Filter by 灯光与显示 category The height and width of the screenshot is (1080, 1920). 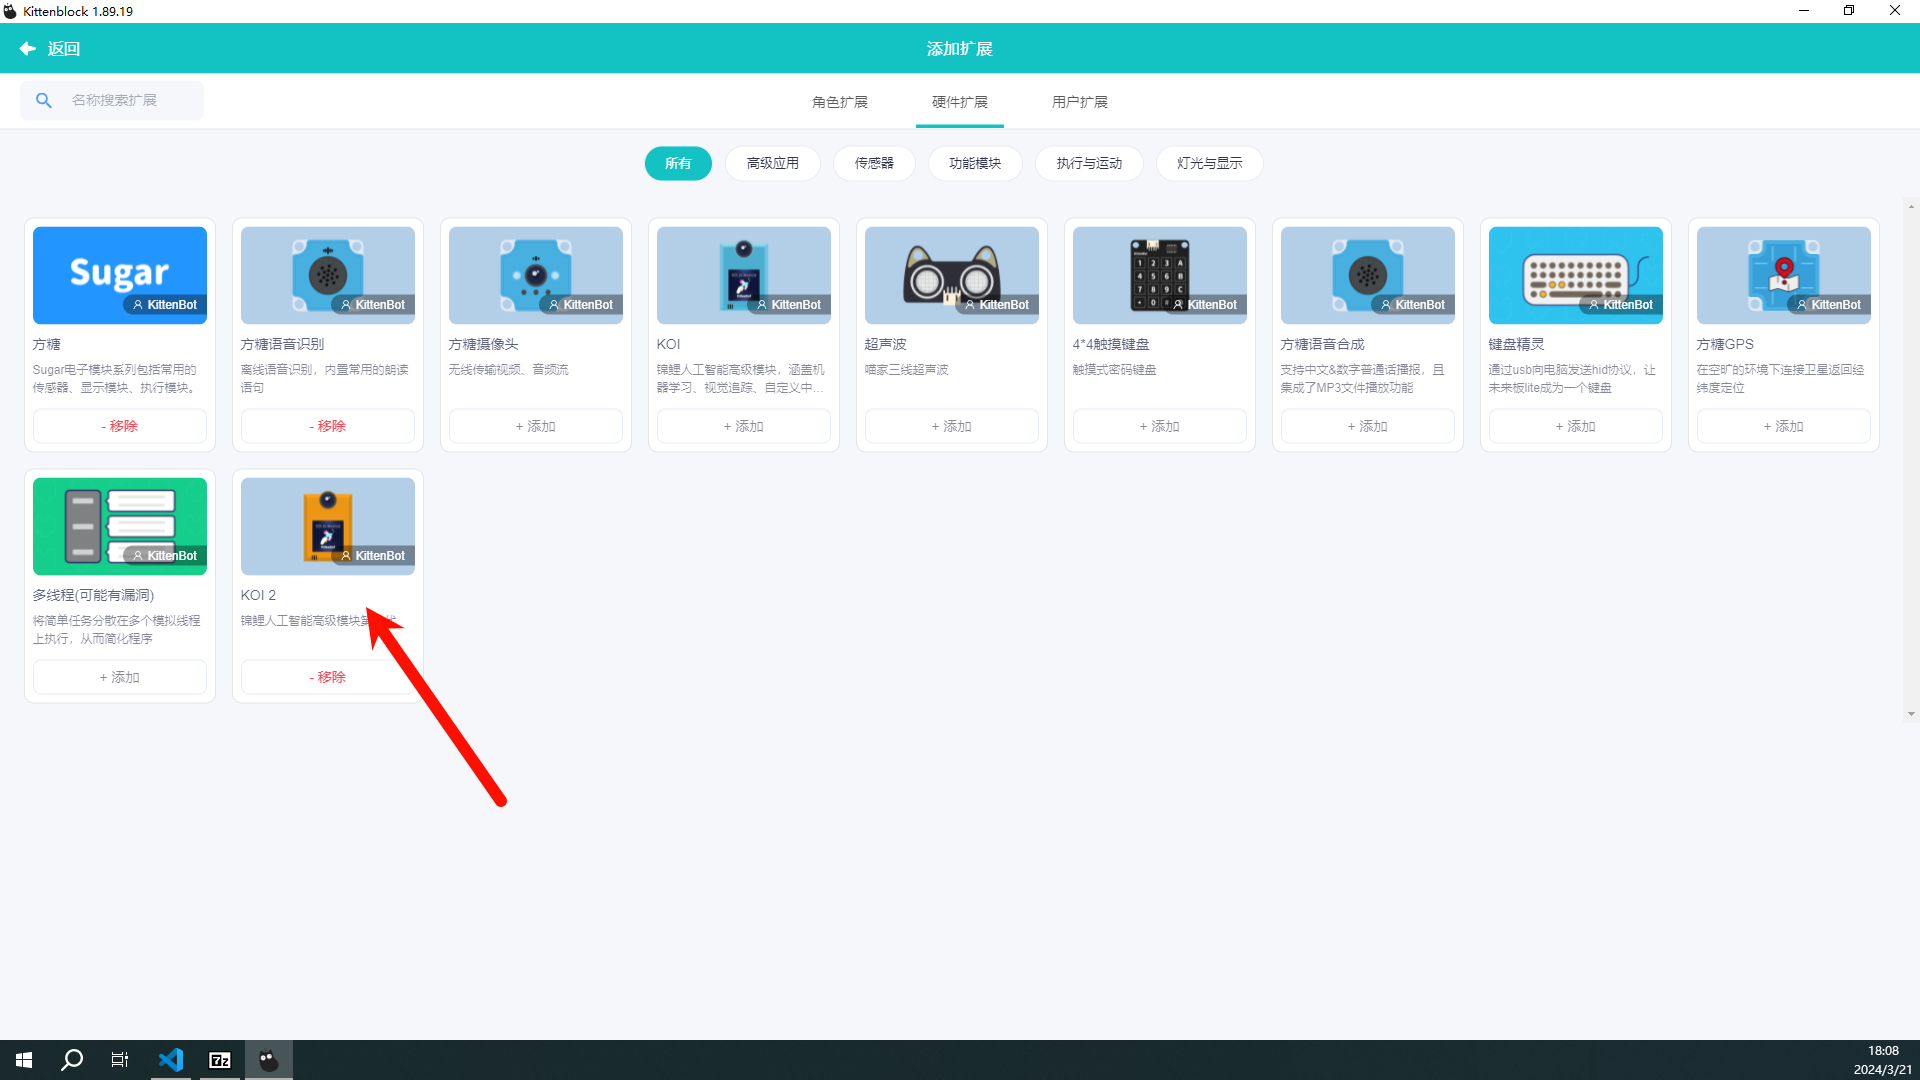(1210, 163)
